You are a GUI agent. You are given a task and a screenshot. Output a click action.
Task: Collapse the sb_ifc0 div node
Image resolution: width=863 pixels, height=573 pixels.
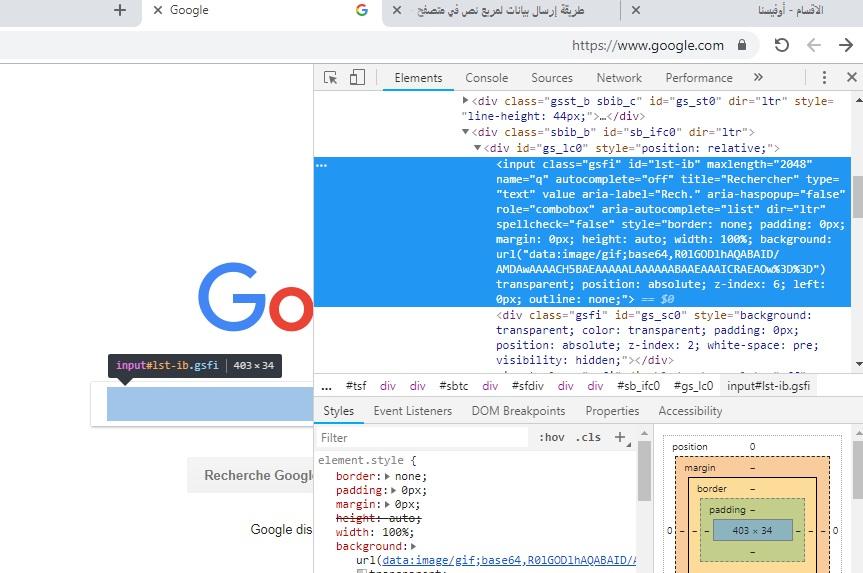click(465, 132)
